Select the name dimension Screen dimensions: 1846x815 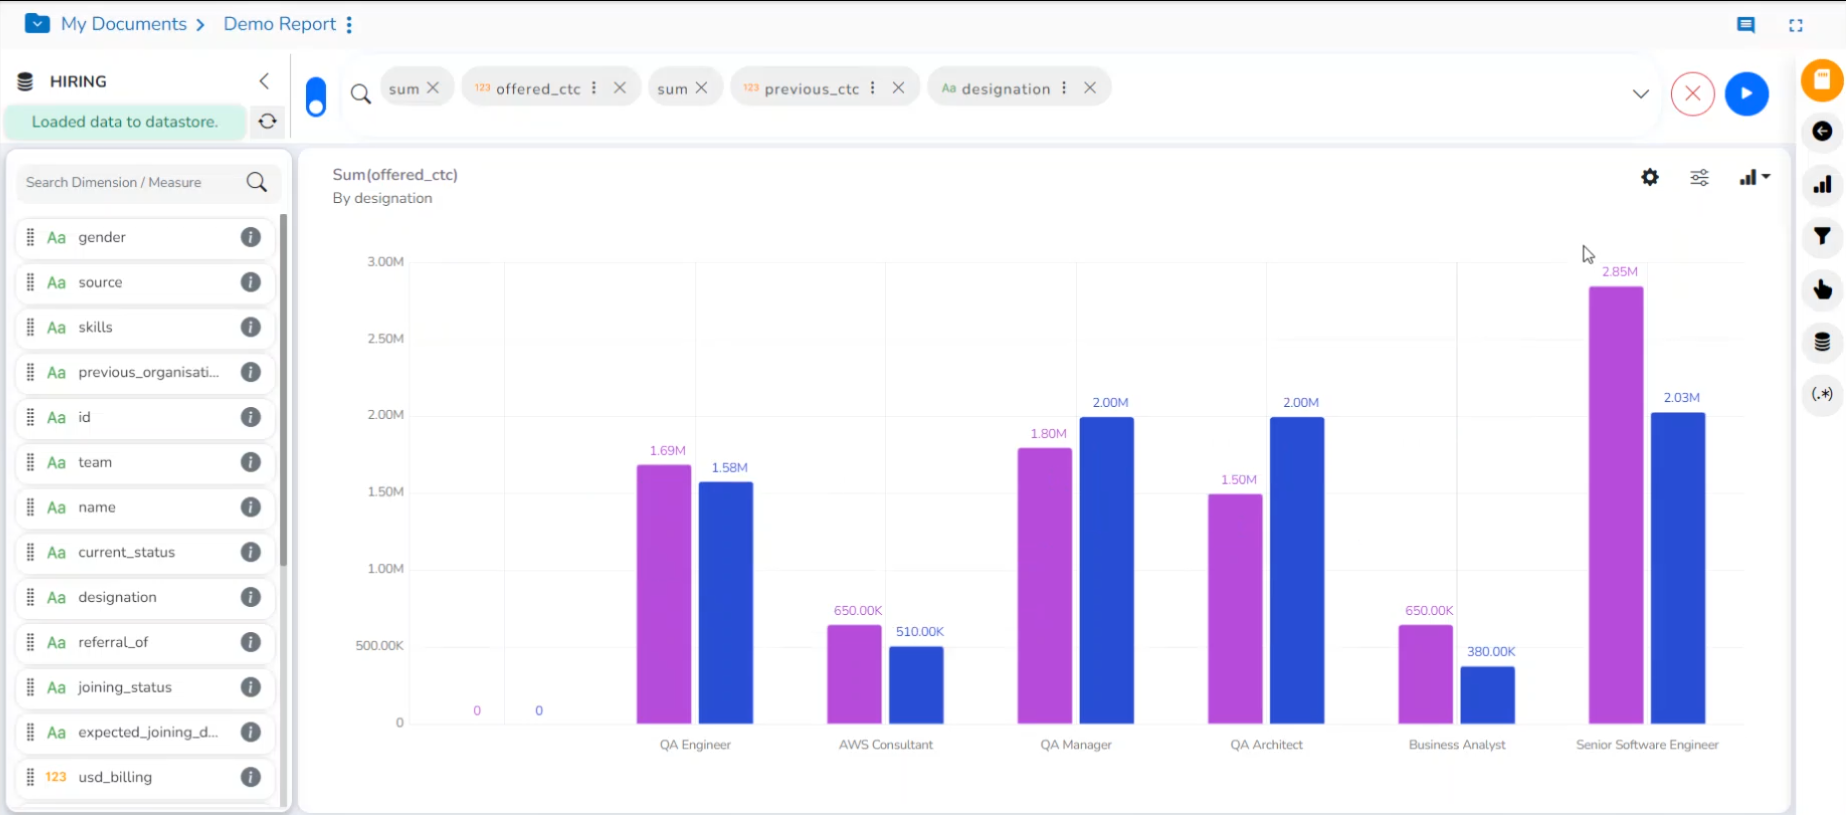coord(146,507)
